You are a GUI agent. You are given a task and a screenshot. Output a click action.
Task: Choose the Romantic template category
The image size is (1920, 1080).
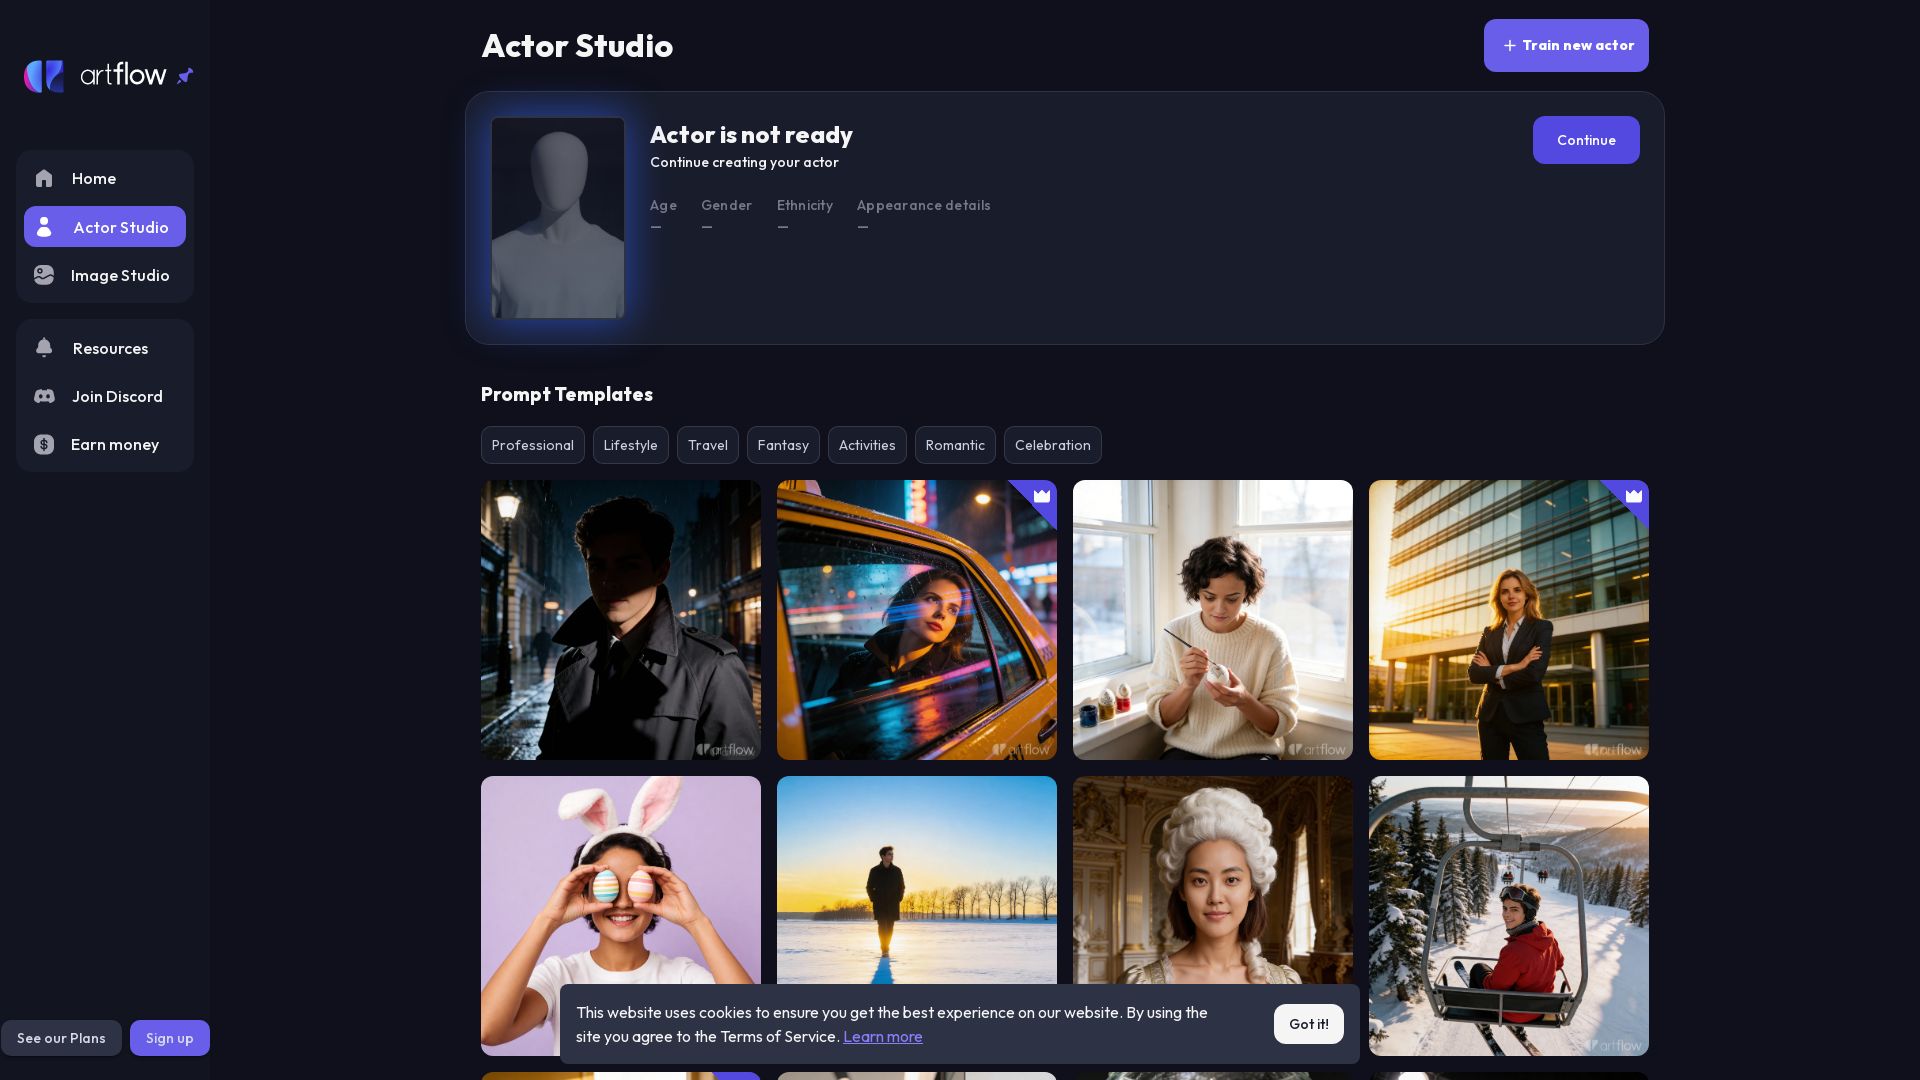tap(955, 445)
